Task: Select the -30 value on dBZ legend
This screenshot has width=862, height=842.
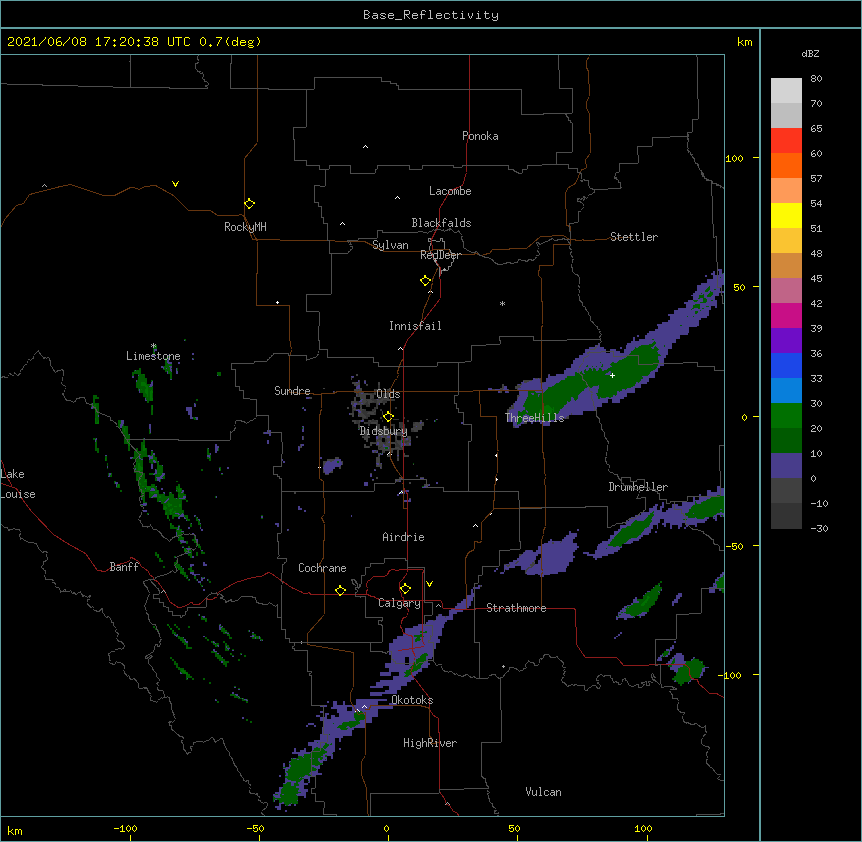Action: click(x=819, y=528)
